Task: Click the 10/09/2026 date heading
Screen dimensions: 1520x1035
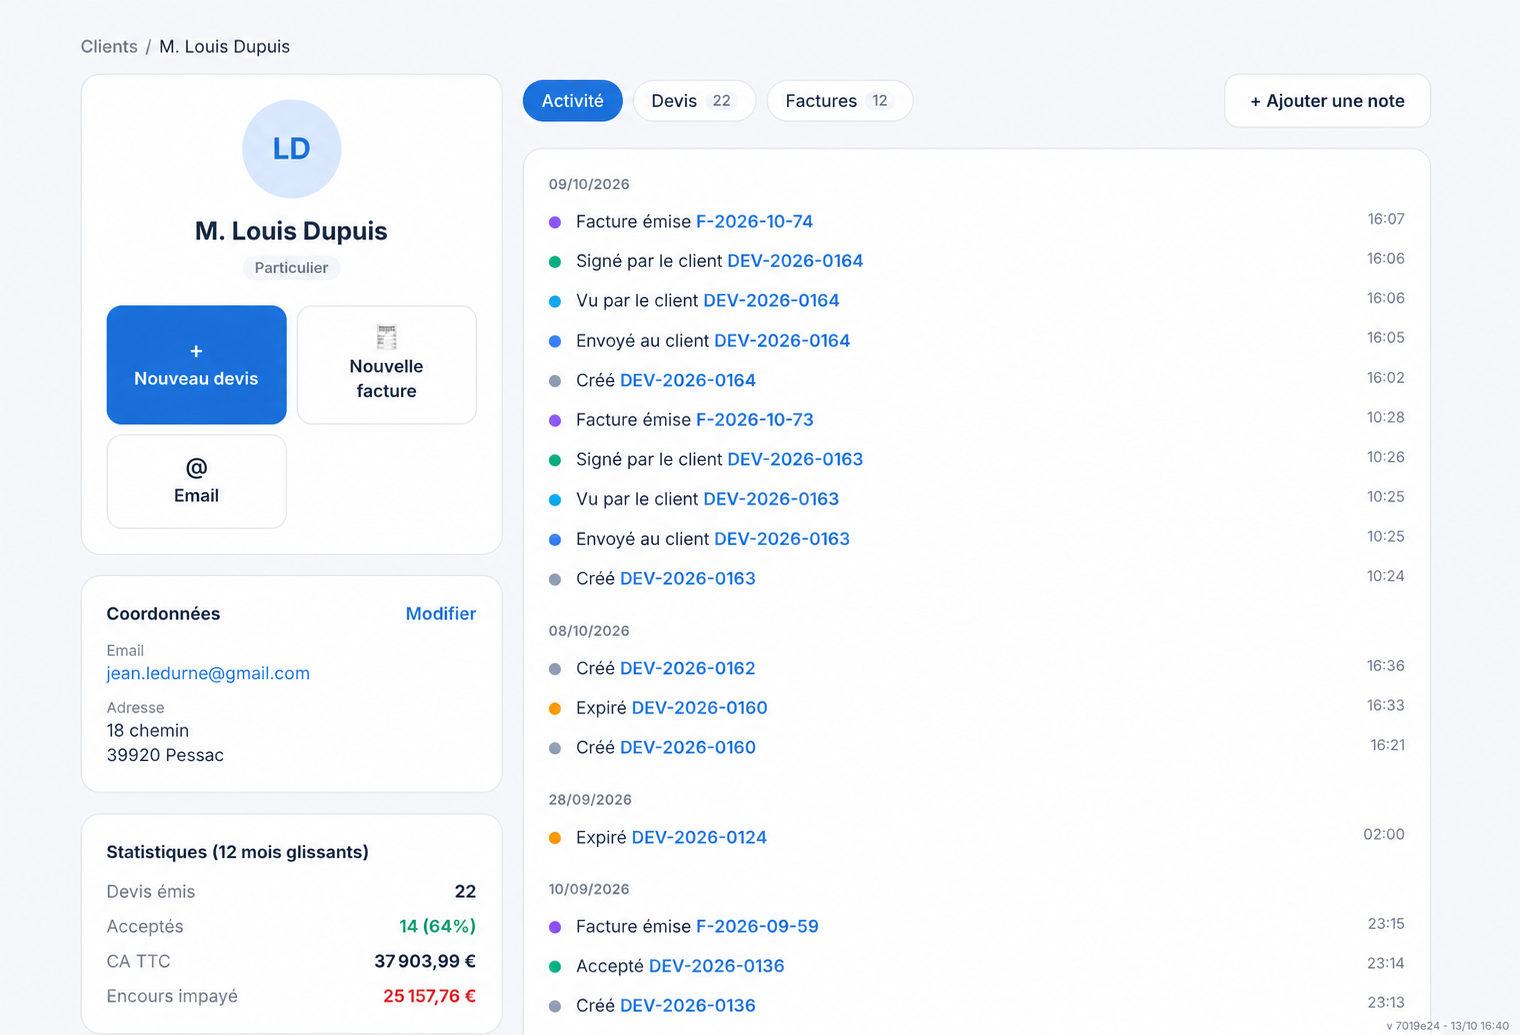Action: pos(589,889)
